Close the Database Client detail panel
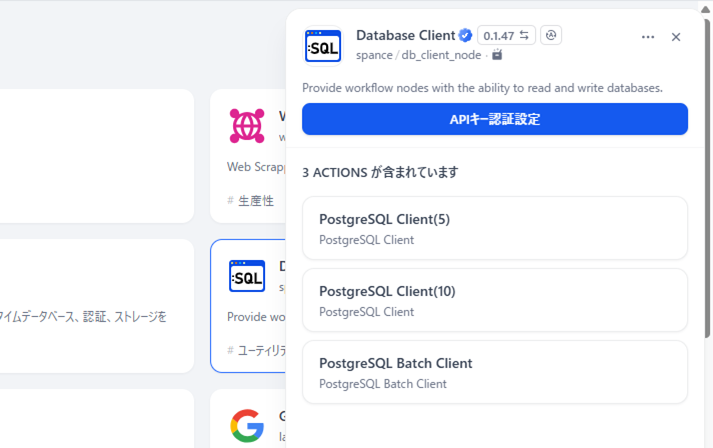 [x=676, y=37]
